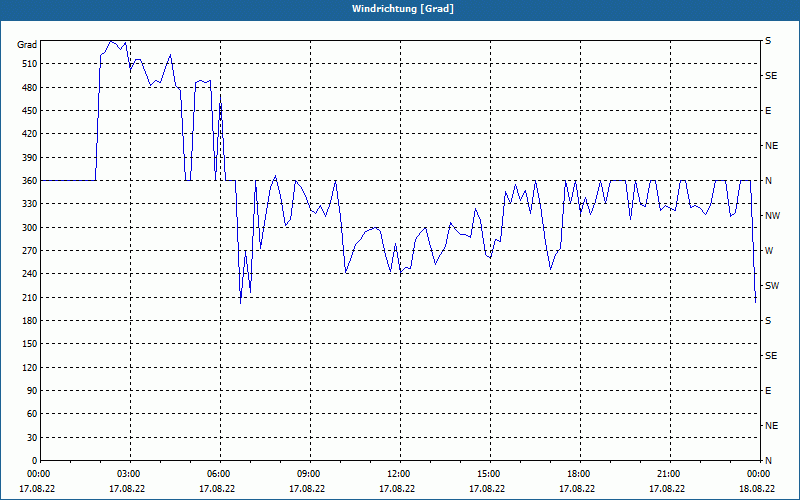Click the 390 y-axis tick label
The image size is (800, 500).
click(30, 157)
